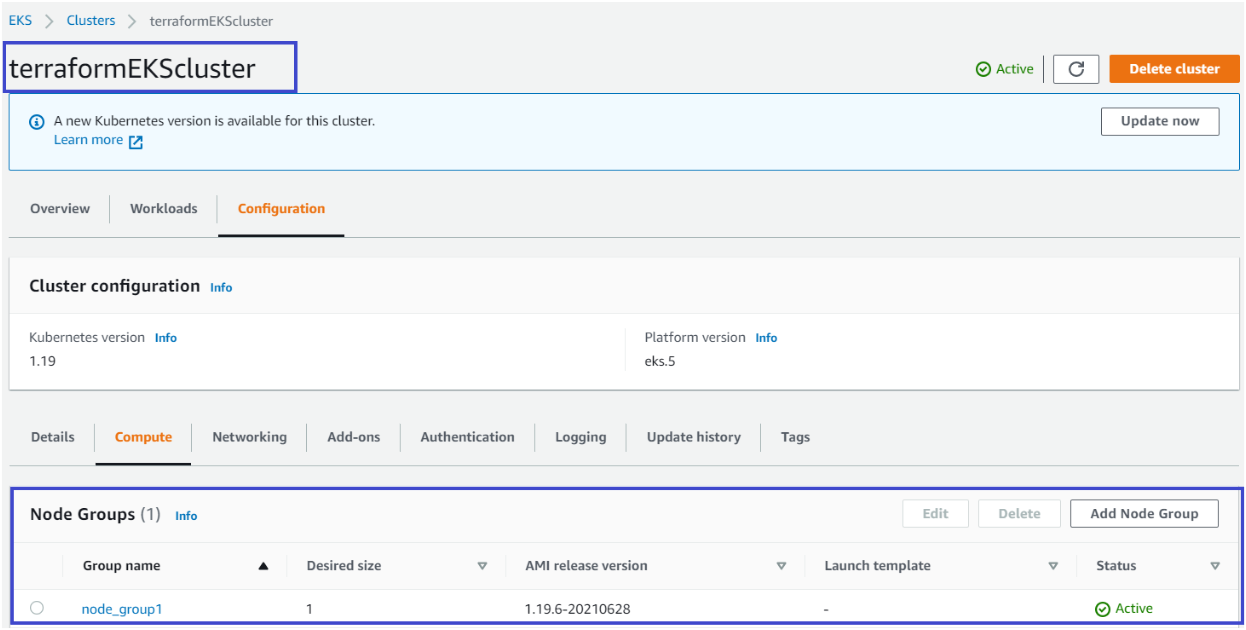The width and height of the screenshot is (1246, 630).
Task: Open the Add-ons sub-tab
Action: 354,437
